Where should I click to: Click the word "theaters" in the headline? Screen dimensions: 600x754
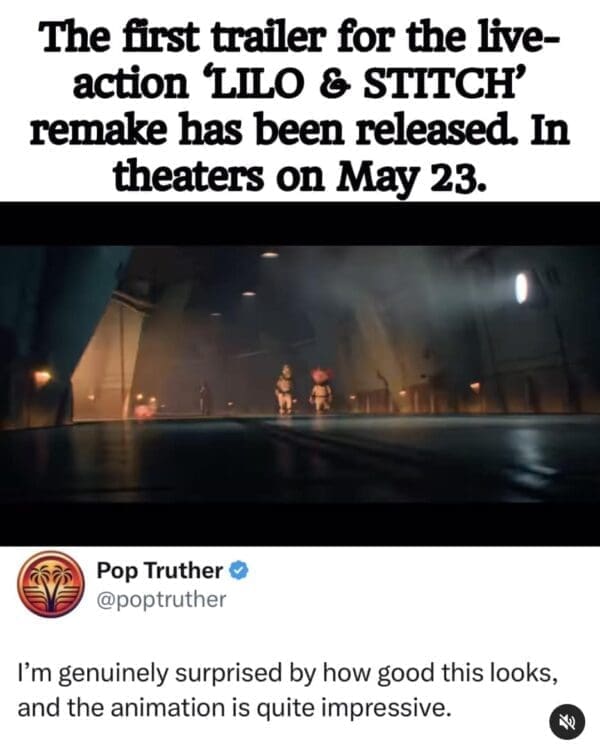click(x=188, y=176)
